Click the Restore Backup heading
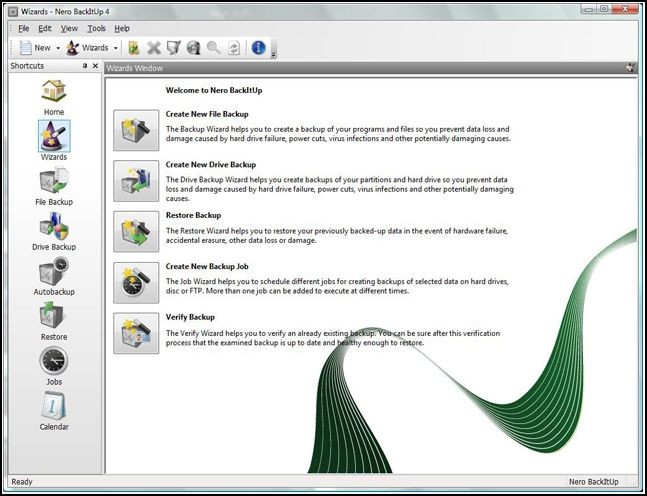The height and width of the screenshot is (496, 647). click(193, 215)
